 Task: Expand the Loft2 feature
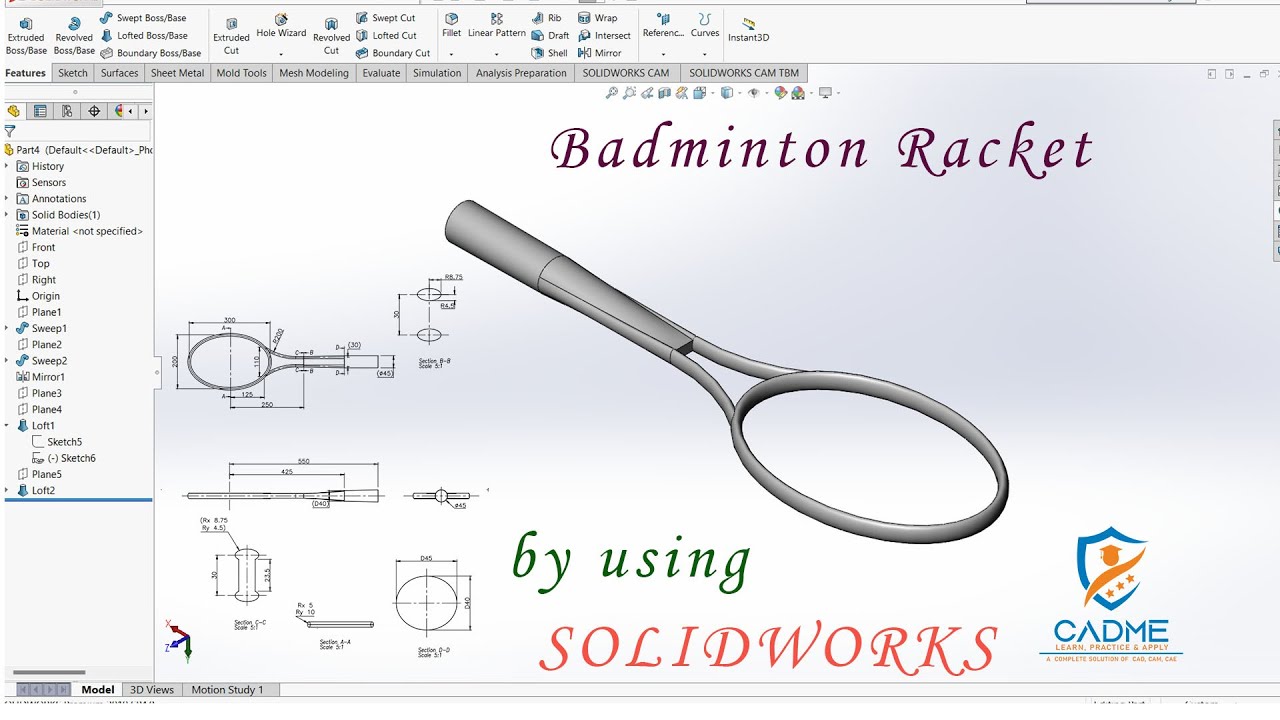(x=8, y=490)
